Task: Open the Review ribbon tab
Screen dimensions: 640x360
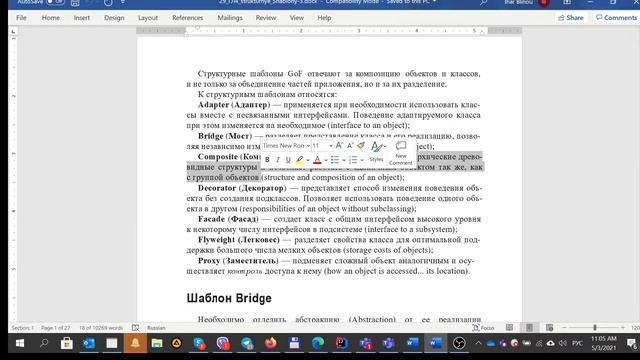Action: tap(266, 18)
